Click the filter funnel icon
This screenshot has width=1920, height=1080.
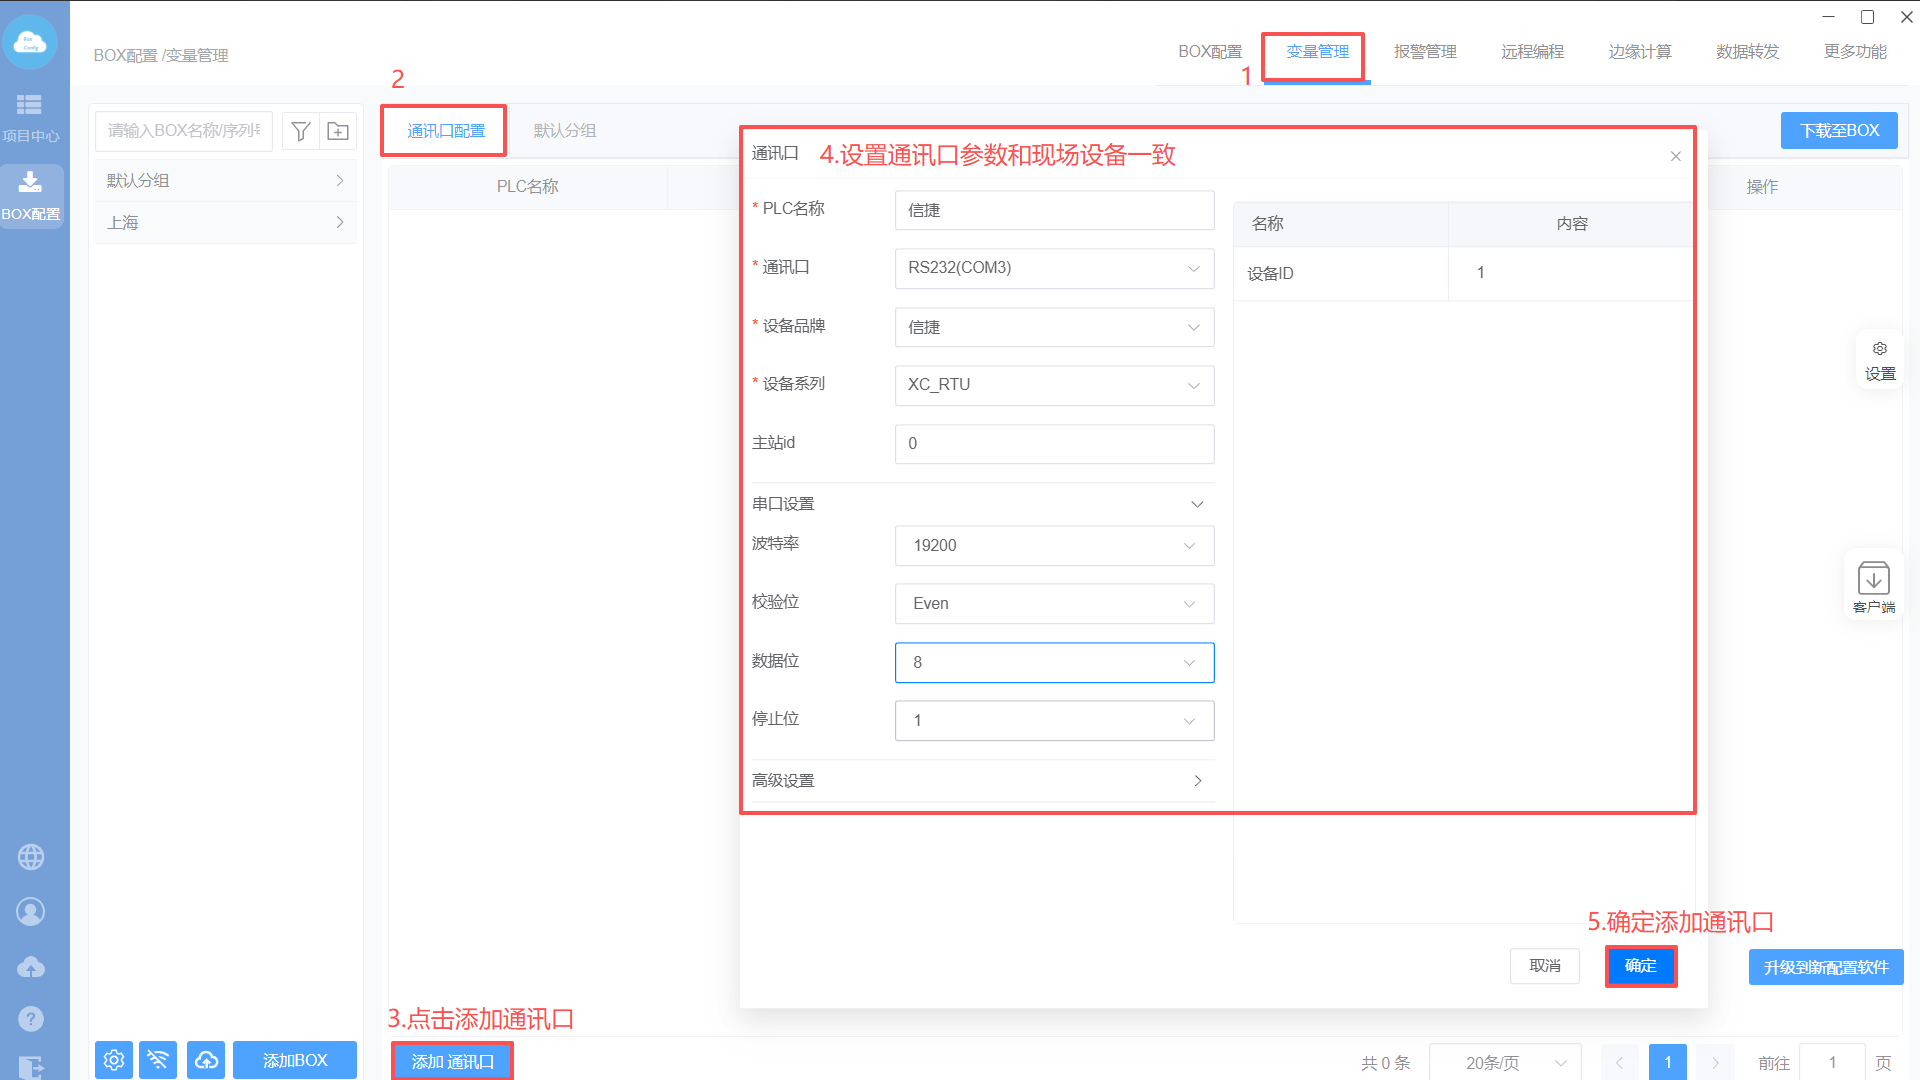[x=300, y=131]
